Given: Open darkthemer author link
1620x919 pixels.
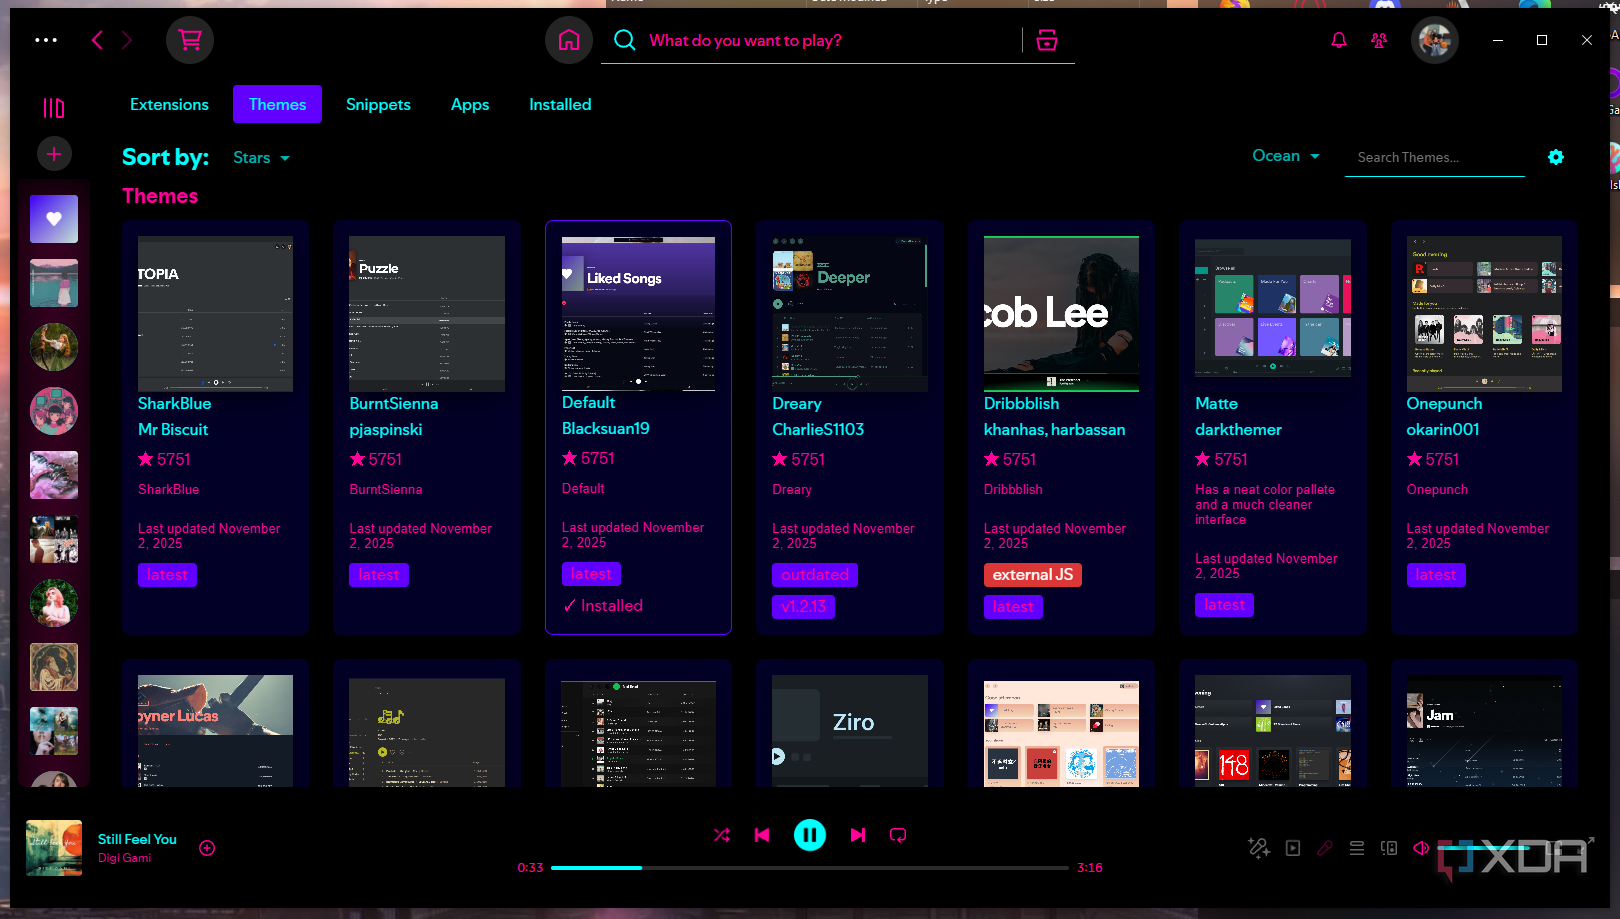Looking at the screenshot, I should pos(1238,429).
